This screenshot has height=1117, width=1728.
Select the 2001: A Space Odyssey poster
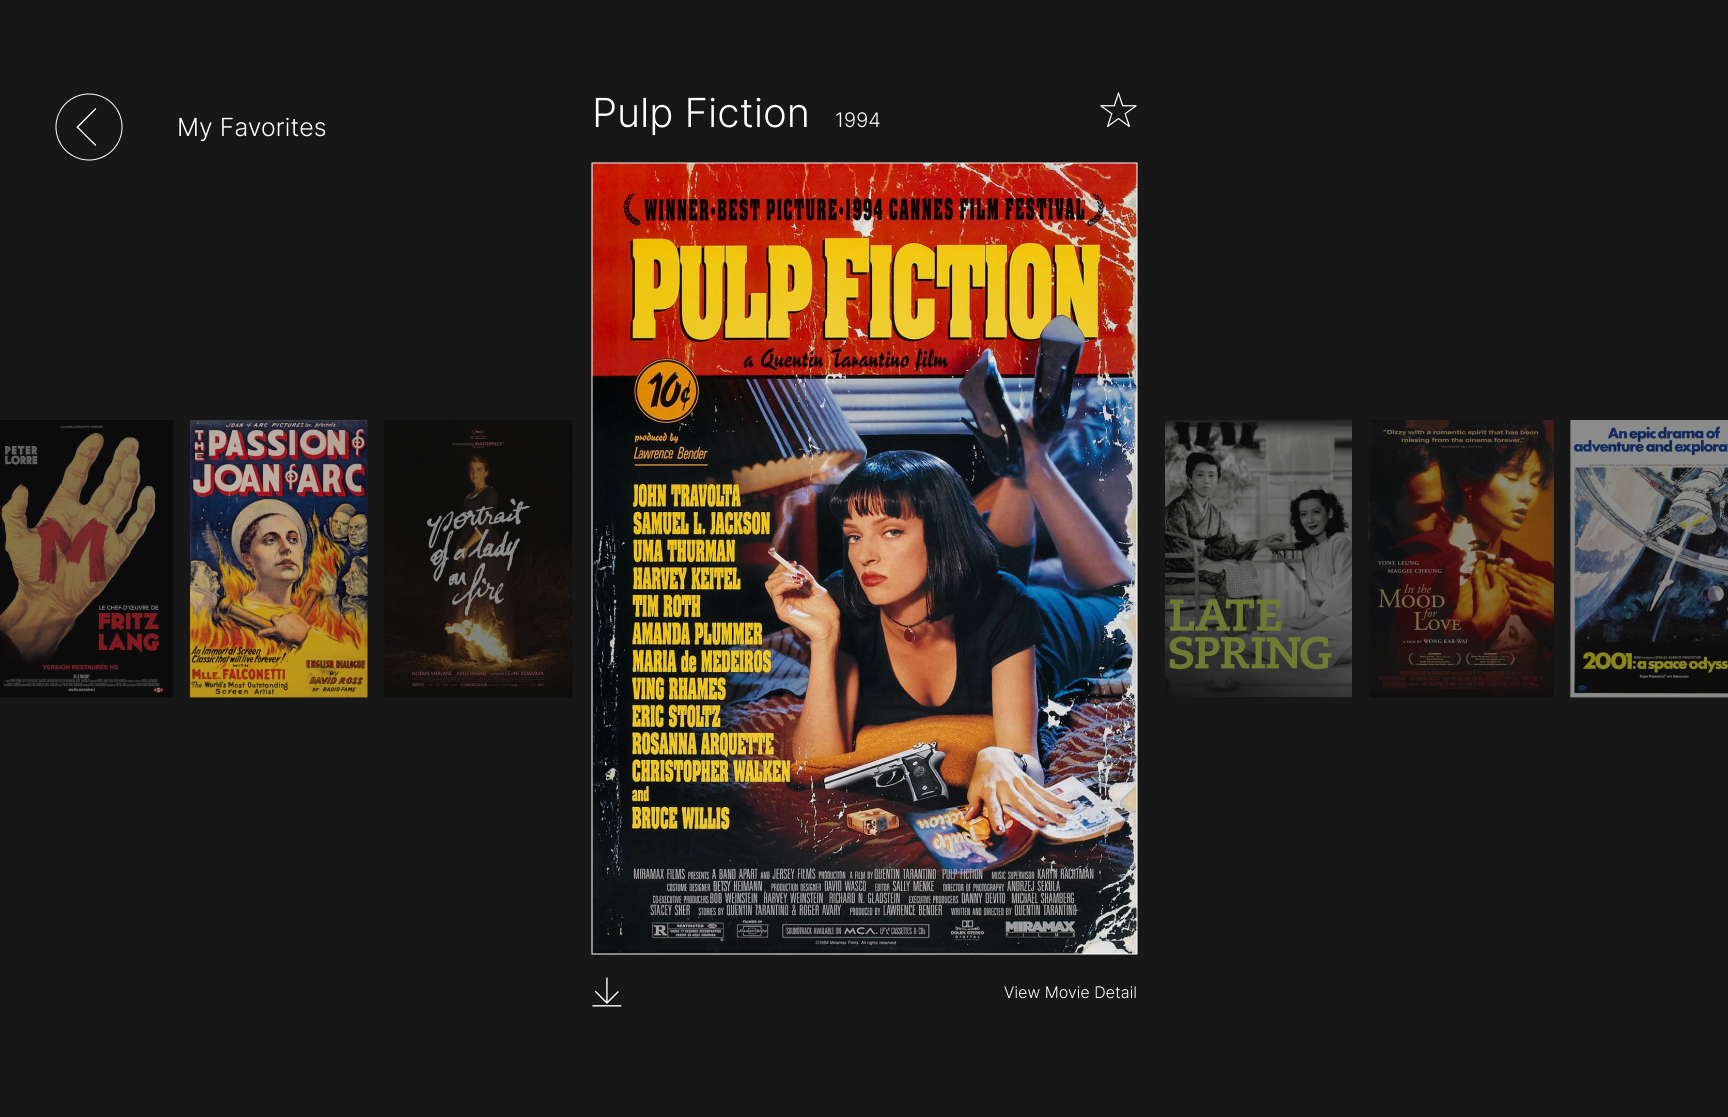1649,558
